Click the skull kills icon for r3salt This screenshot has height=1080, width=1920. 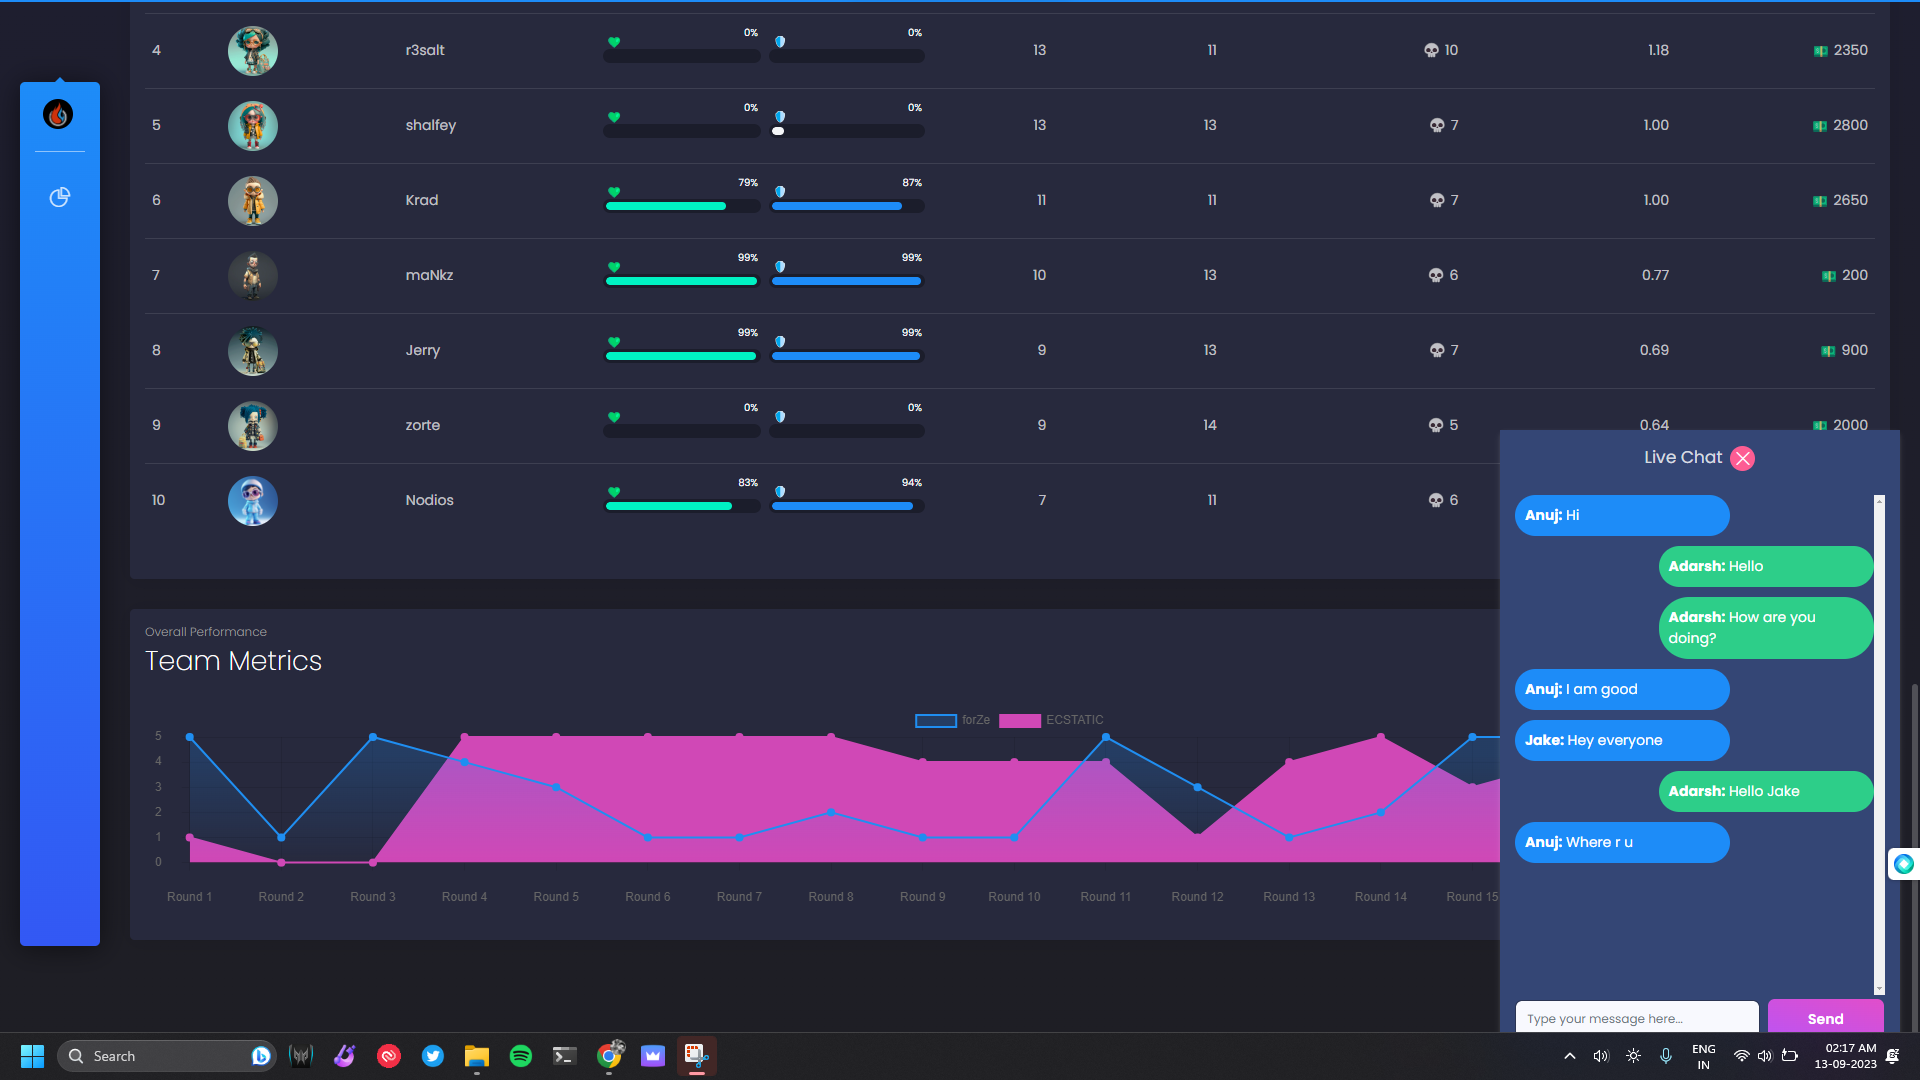tap(1431, 50)
